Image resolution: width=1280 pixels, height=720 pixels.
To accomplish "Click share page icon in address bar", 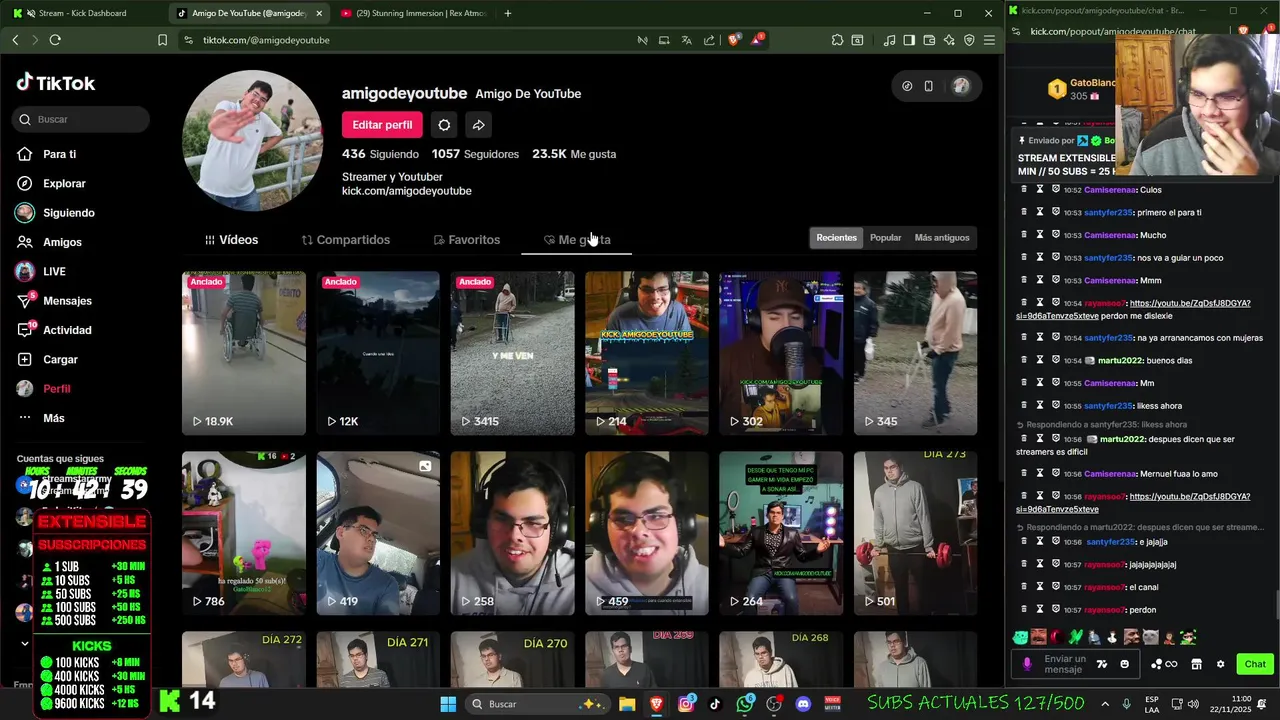I will pyautogui.click(x=709, y=40).
